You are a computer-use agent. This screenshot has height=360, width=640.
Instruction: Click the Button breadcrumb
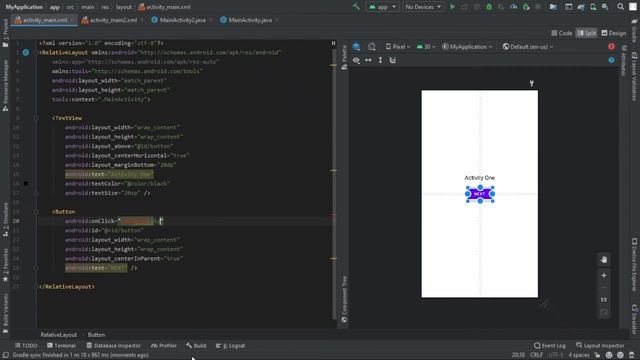96,335
